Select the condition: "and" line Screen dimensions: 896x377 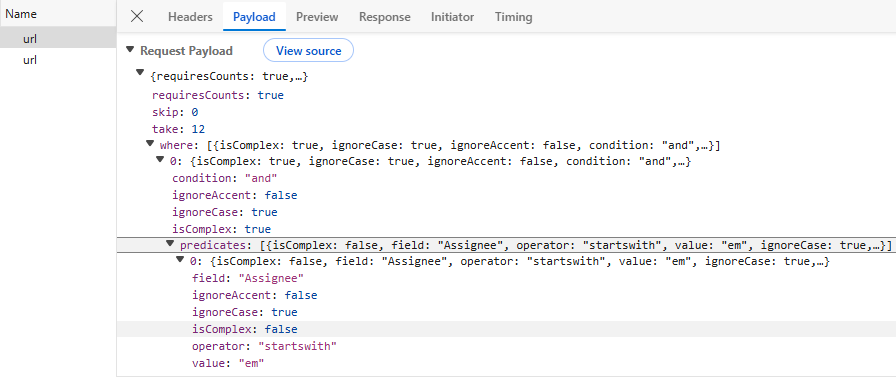pos(225,178)
